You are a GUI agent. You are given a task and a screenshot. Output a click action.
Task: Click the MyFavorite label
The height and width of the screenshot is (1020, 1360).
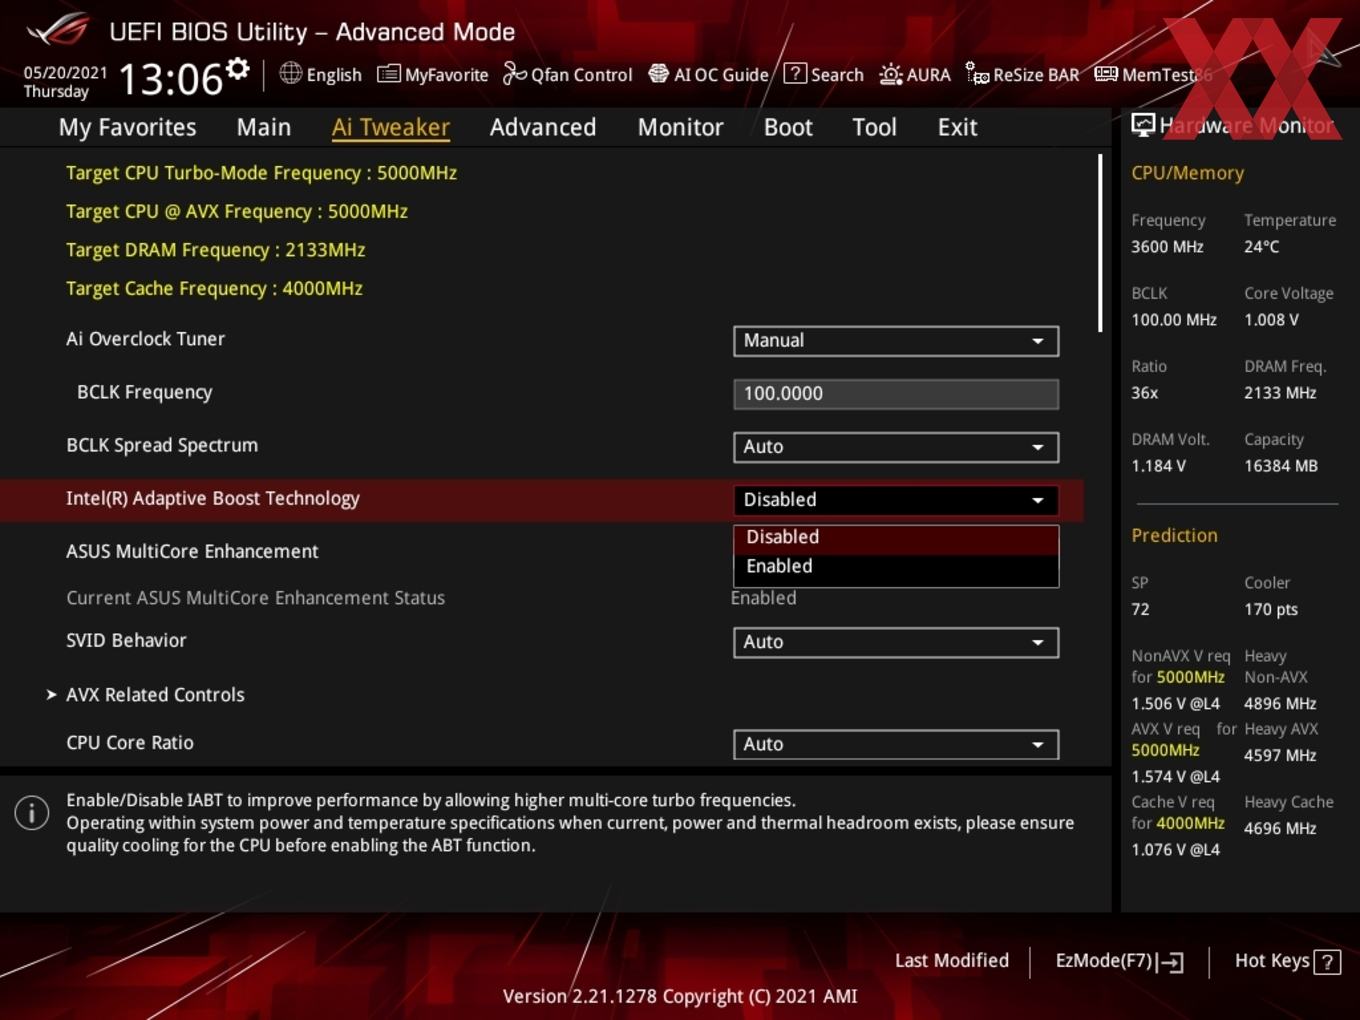click(446, 75)
